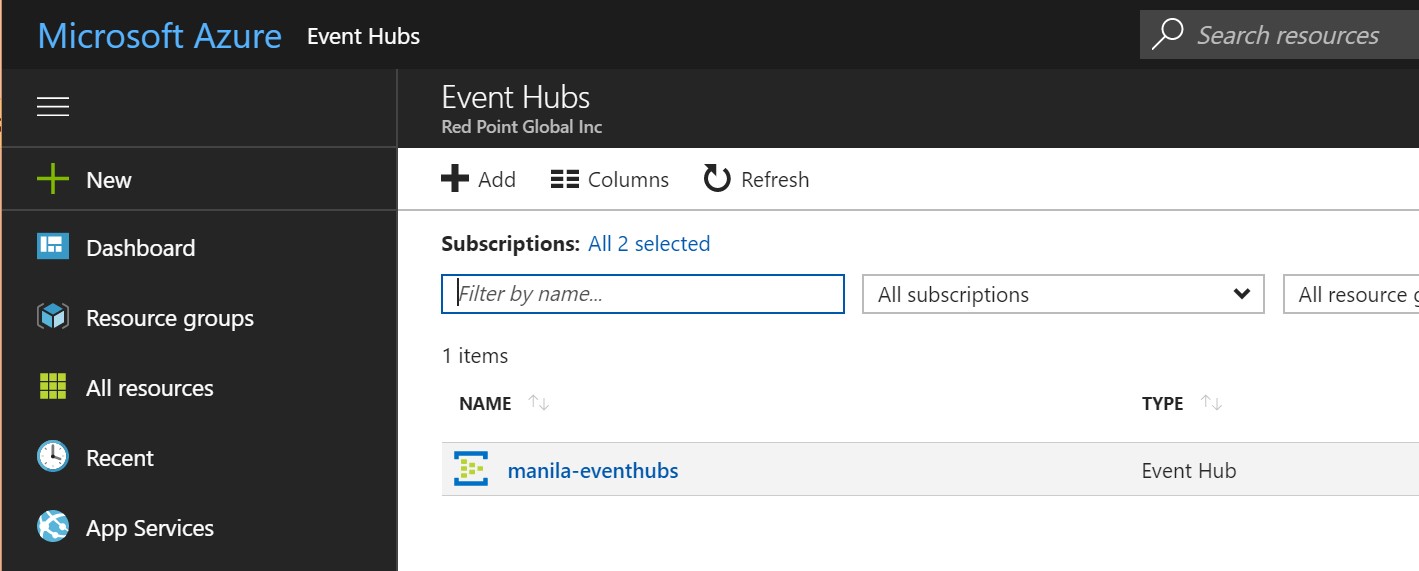The image size is (1419, 571).
Task: Open App Services globe icon
Action: pos(53,527)
